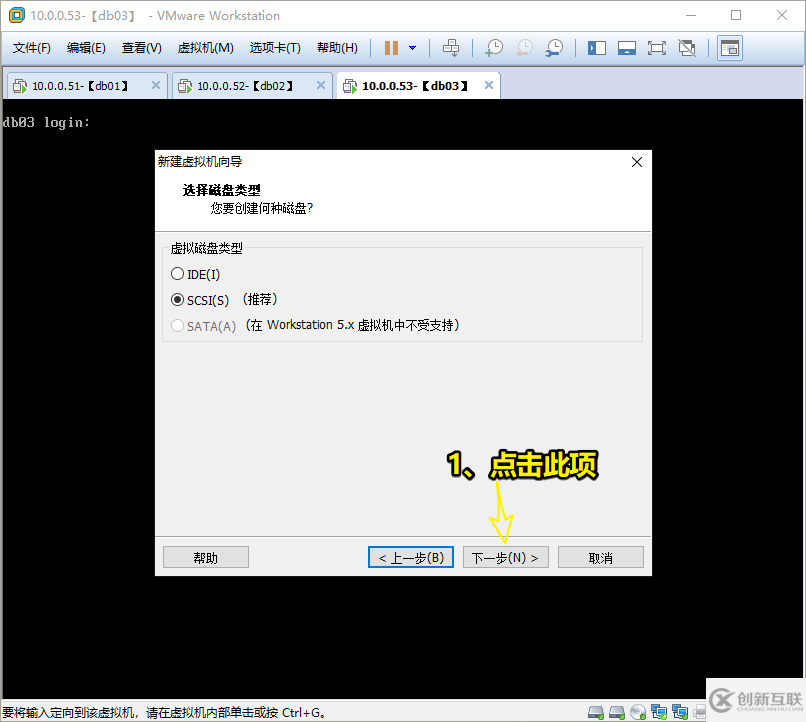Open the snapshot manager wrench-clock icon

coord(554,48)
